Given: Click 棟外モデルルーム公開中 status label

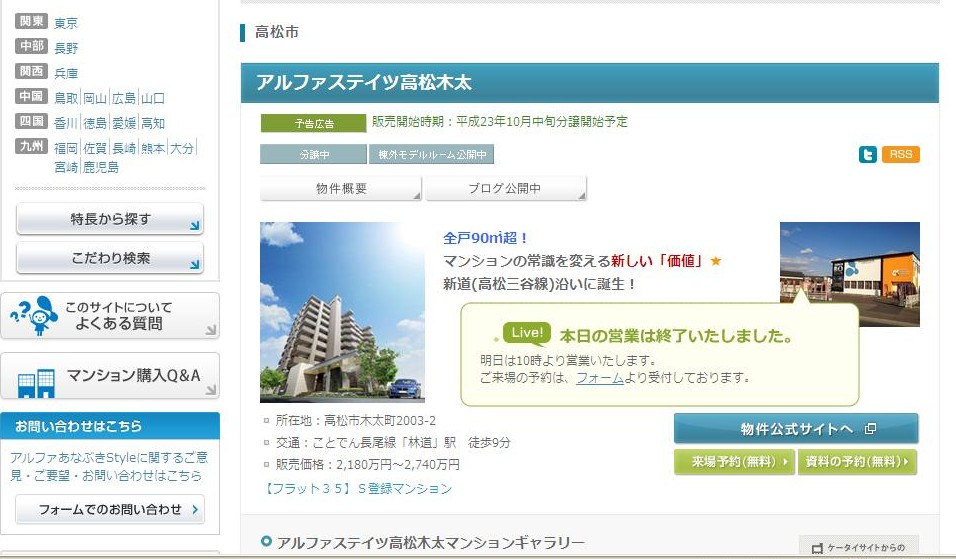Looking at the screenshot, I should click(432, 154).
